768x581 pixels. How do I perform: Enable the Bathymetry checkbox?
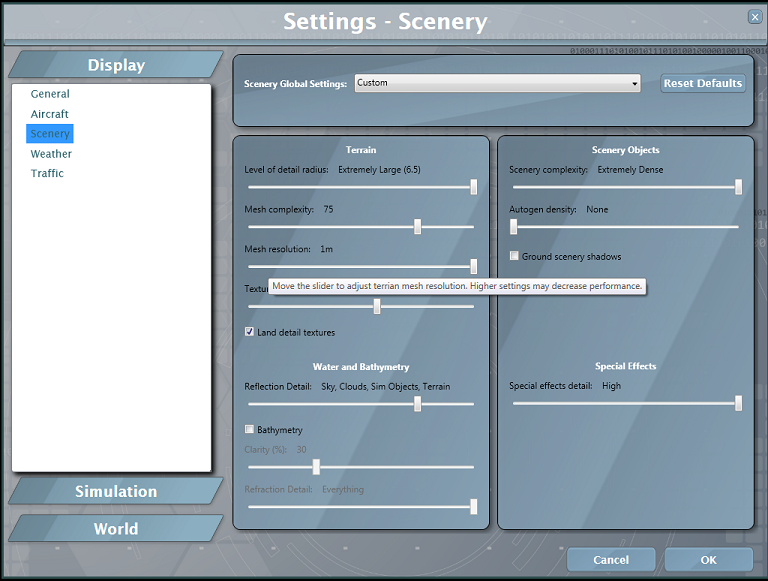(x=249, y=430)
